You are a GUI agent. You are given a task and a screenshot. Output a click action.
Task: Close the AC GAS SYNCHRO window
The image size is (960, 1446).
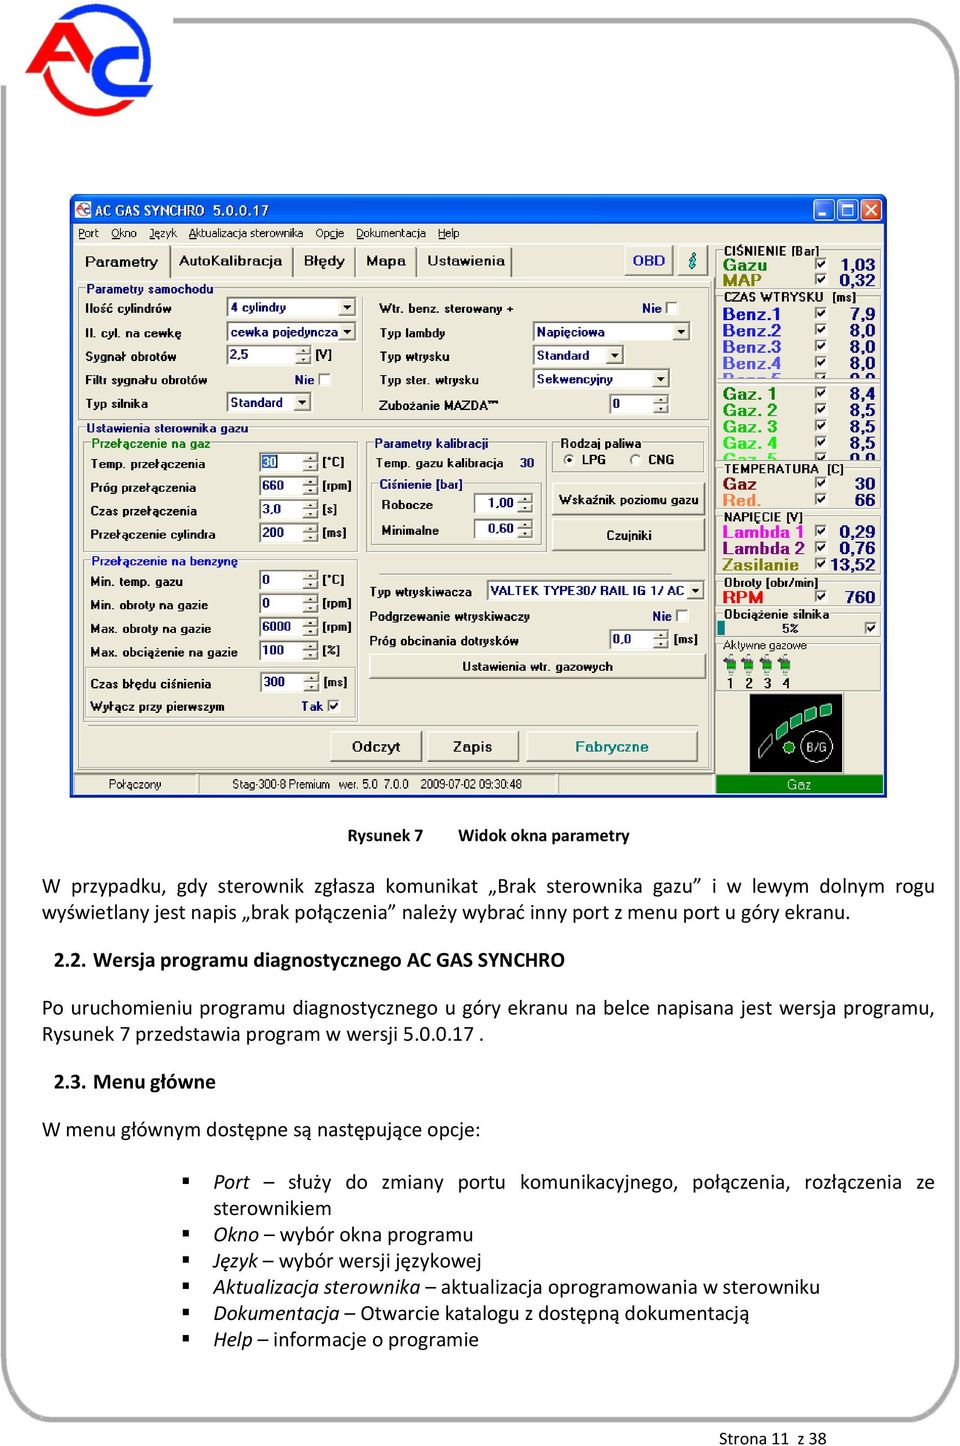pyautogui.click(x=871, y=210)
